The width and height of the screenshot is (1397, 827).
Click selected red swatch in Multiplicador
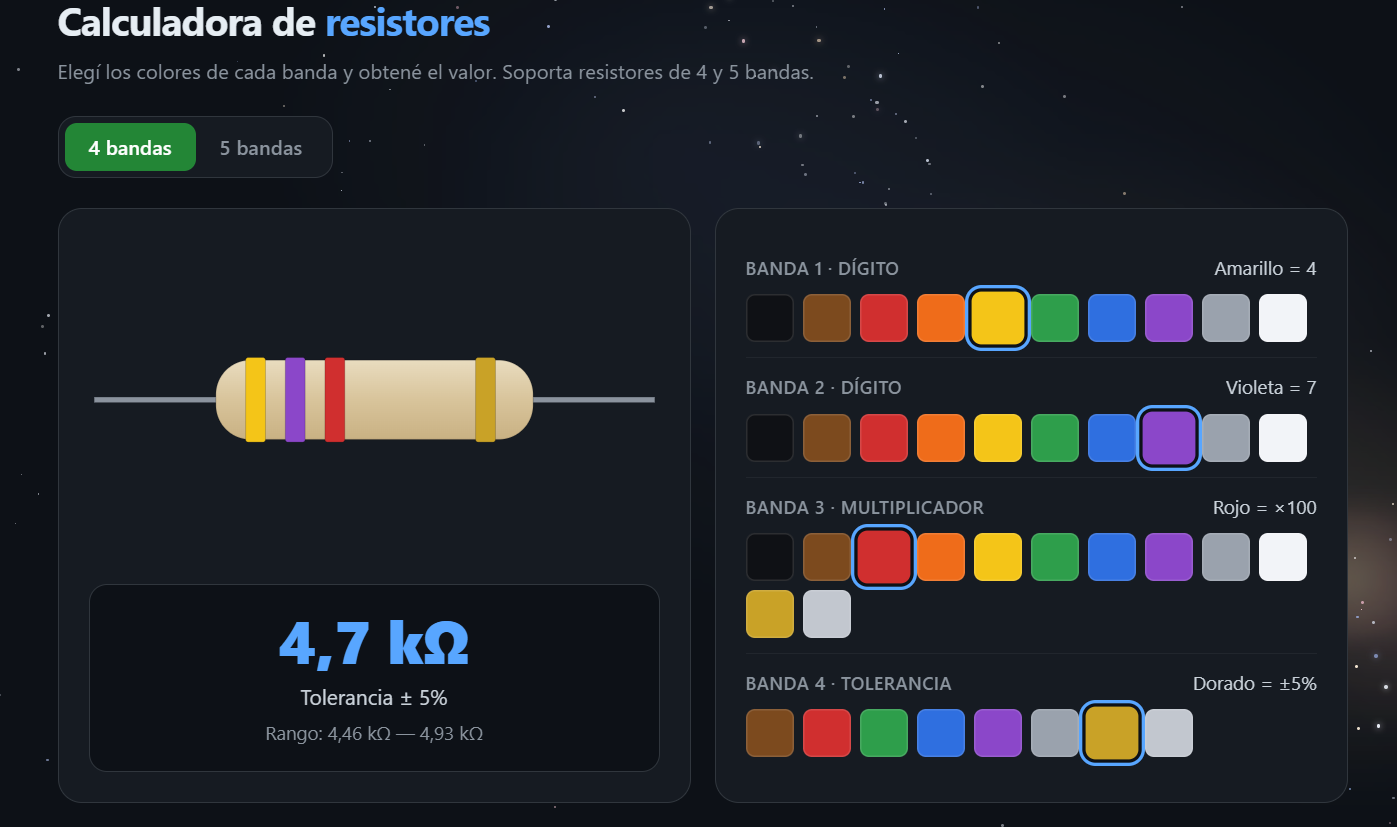[884, 557]
